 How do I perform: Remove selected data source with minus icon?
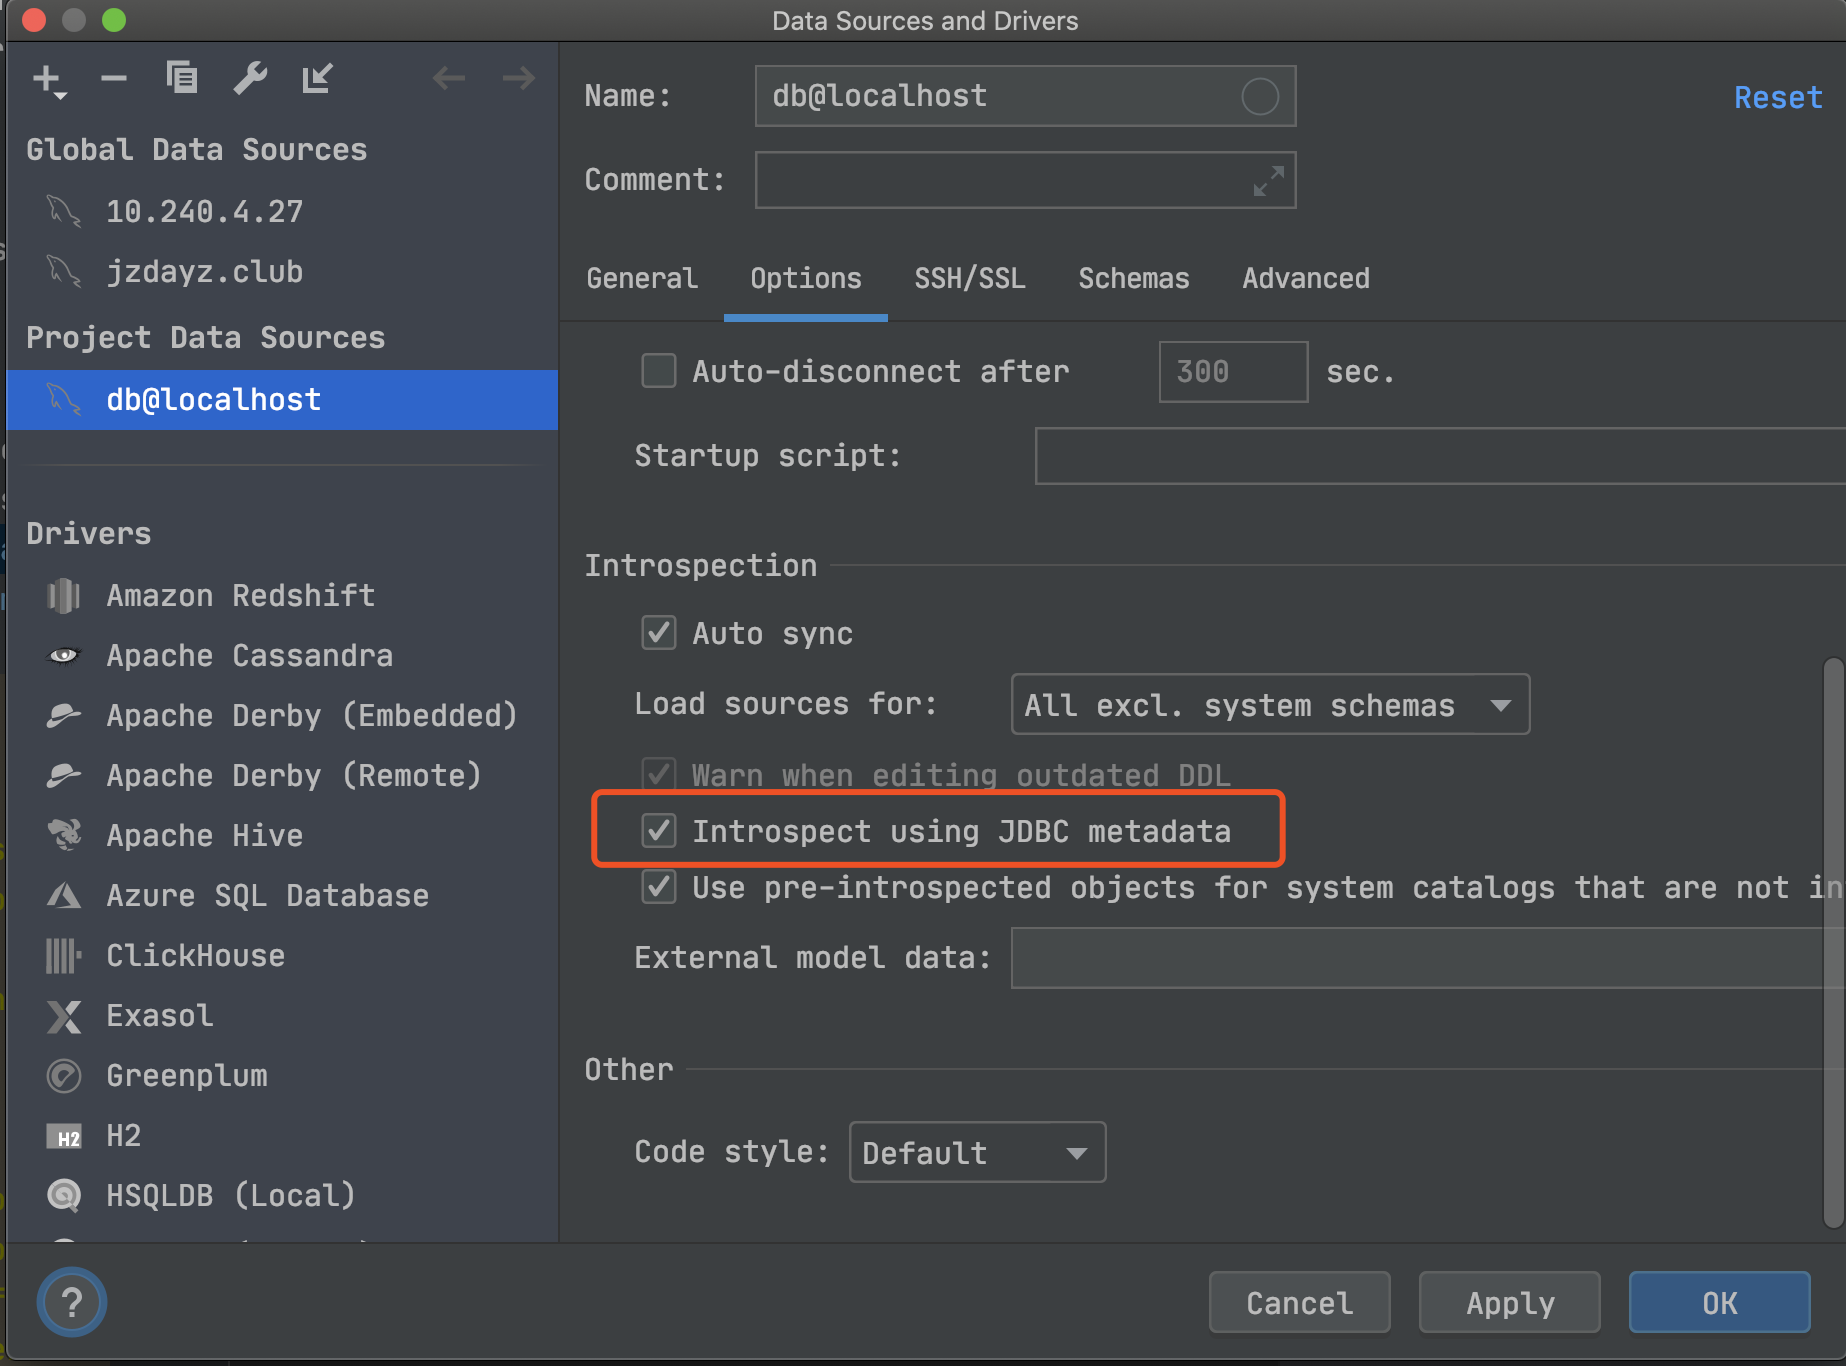point(114,78)
